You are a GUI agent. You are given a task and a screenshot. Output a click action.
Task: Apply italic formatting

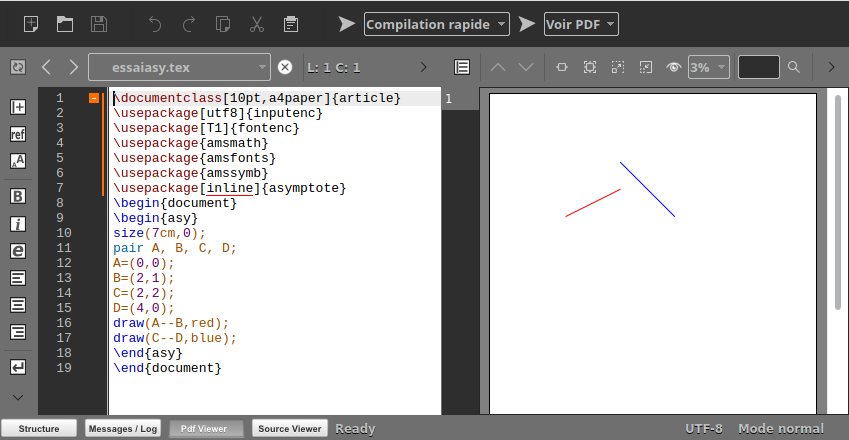[18, 224]
